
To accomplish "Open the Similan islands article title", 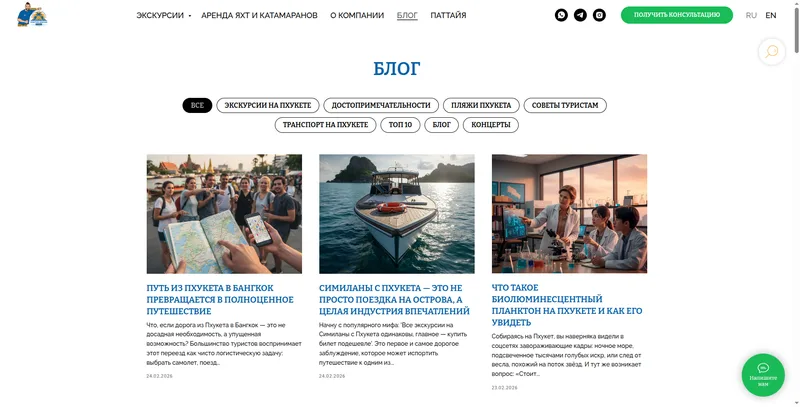I will 394,299.
